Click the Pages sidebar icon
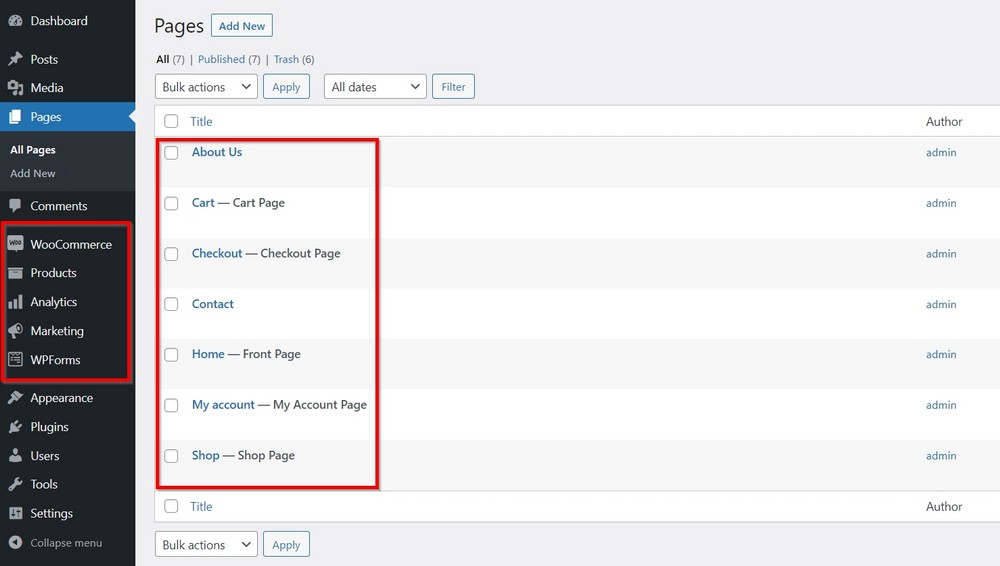 point(15,117)
